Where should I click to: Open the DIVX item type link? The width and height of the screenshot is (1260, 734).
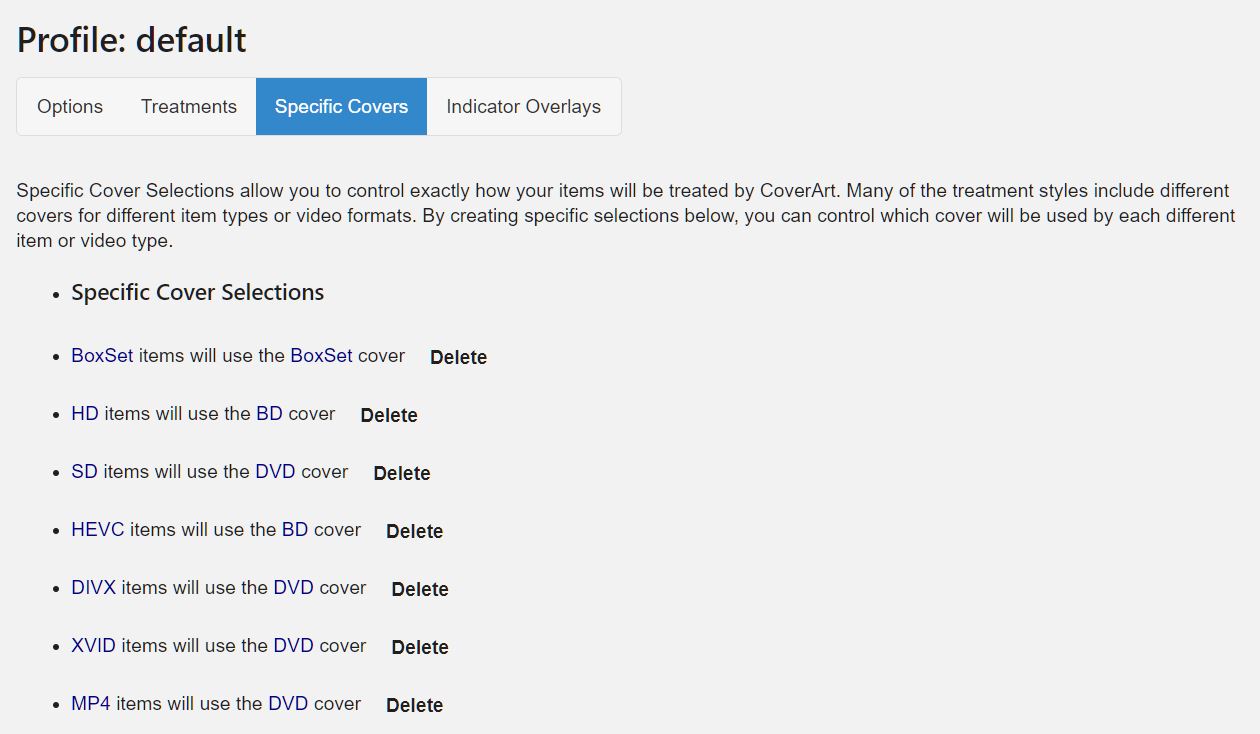[93, 587]
